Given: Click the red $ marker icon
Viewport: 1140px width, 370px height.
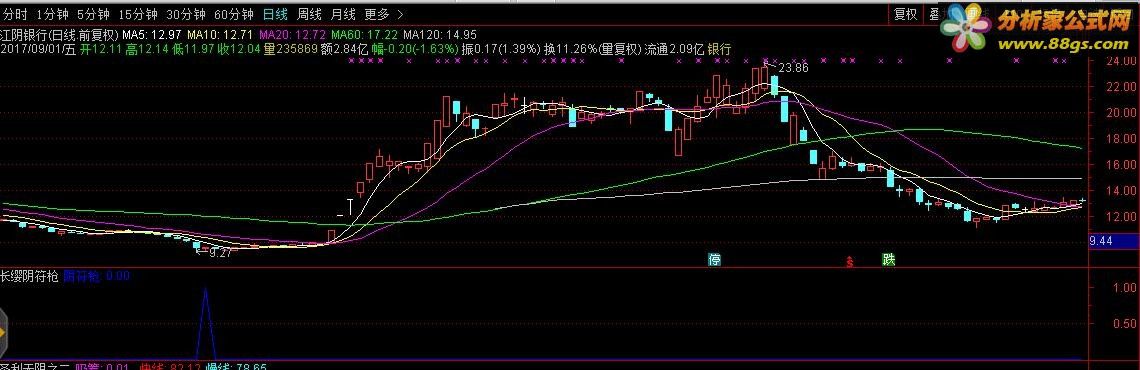Looking at the screenshot, I should [849, 261].
